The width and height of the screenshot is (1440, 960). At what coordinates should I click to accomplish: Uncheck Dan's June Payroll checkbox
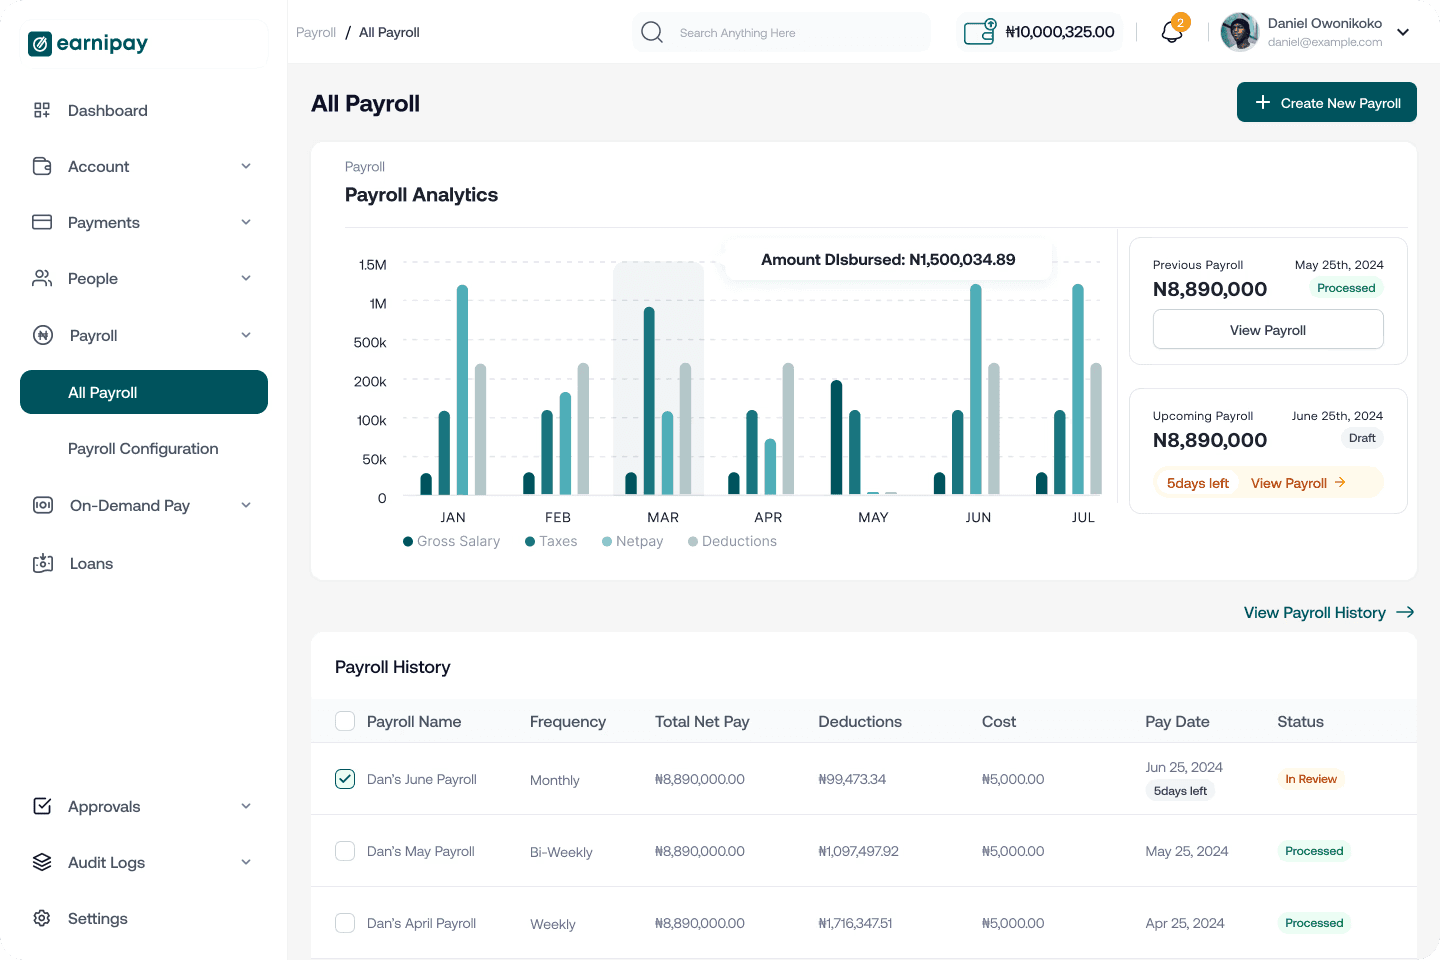(345, 779)
